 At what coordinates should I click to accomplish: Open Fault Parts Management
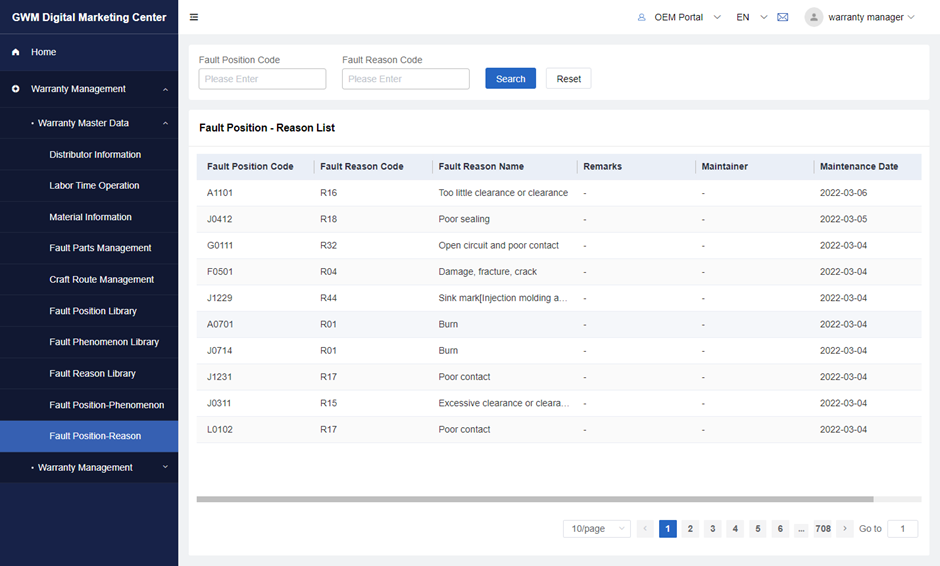(100, 248)
